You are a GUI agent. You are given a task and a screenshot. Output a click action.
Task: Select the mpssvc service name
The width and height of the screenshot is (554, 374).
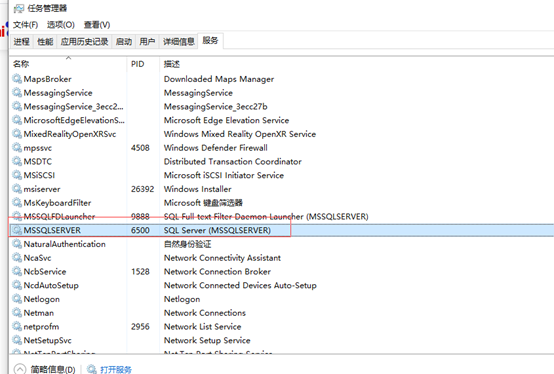click(37, 148)
